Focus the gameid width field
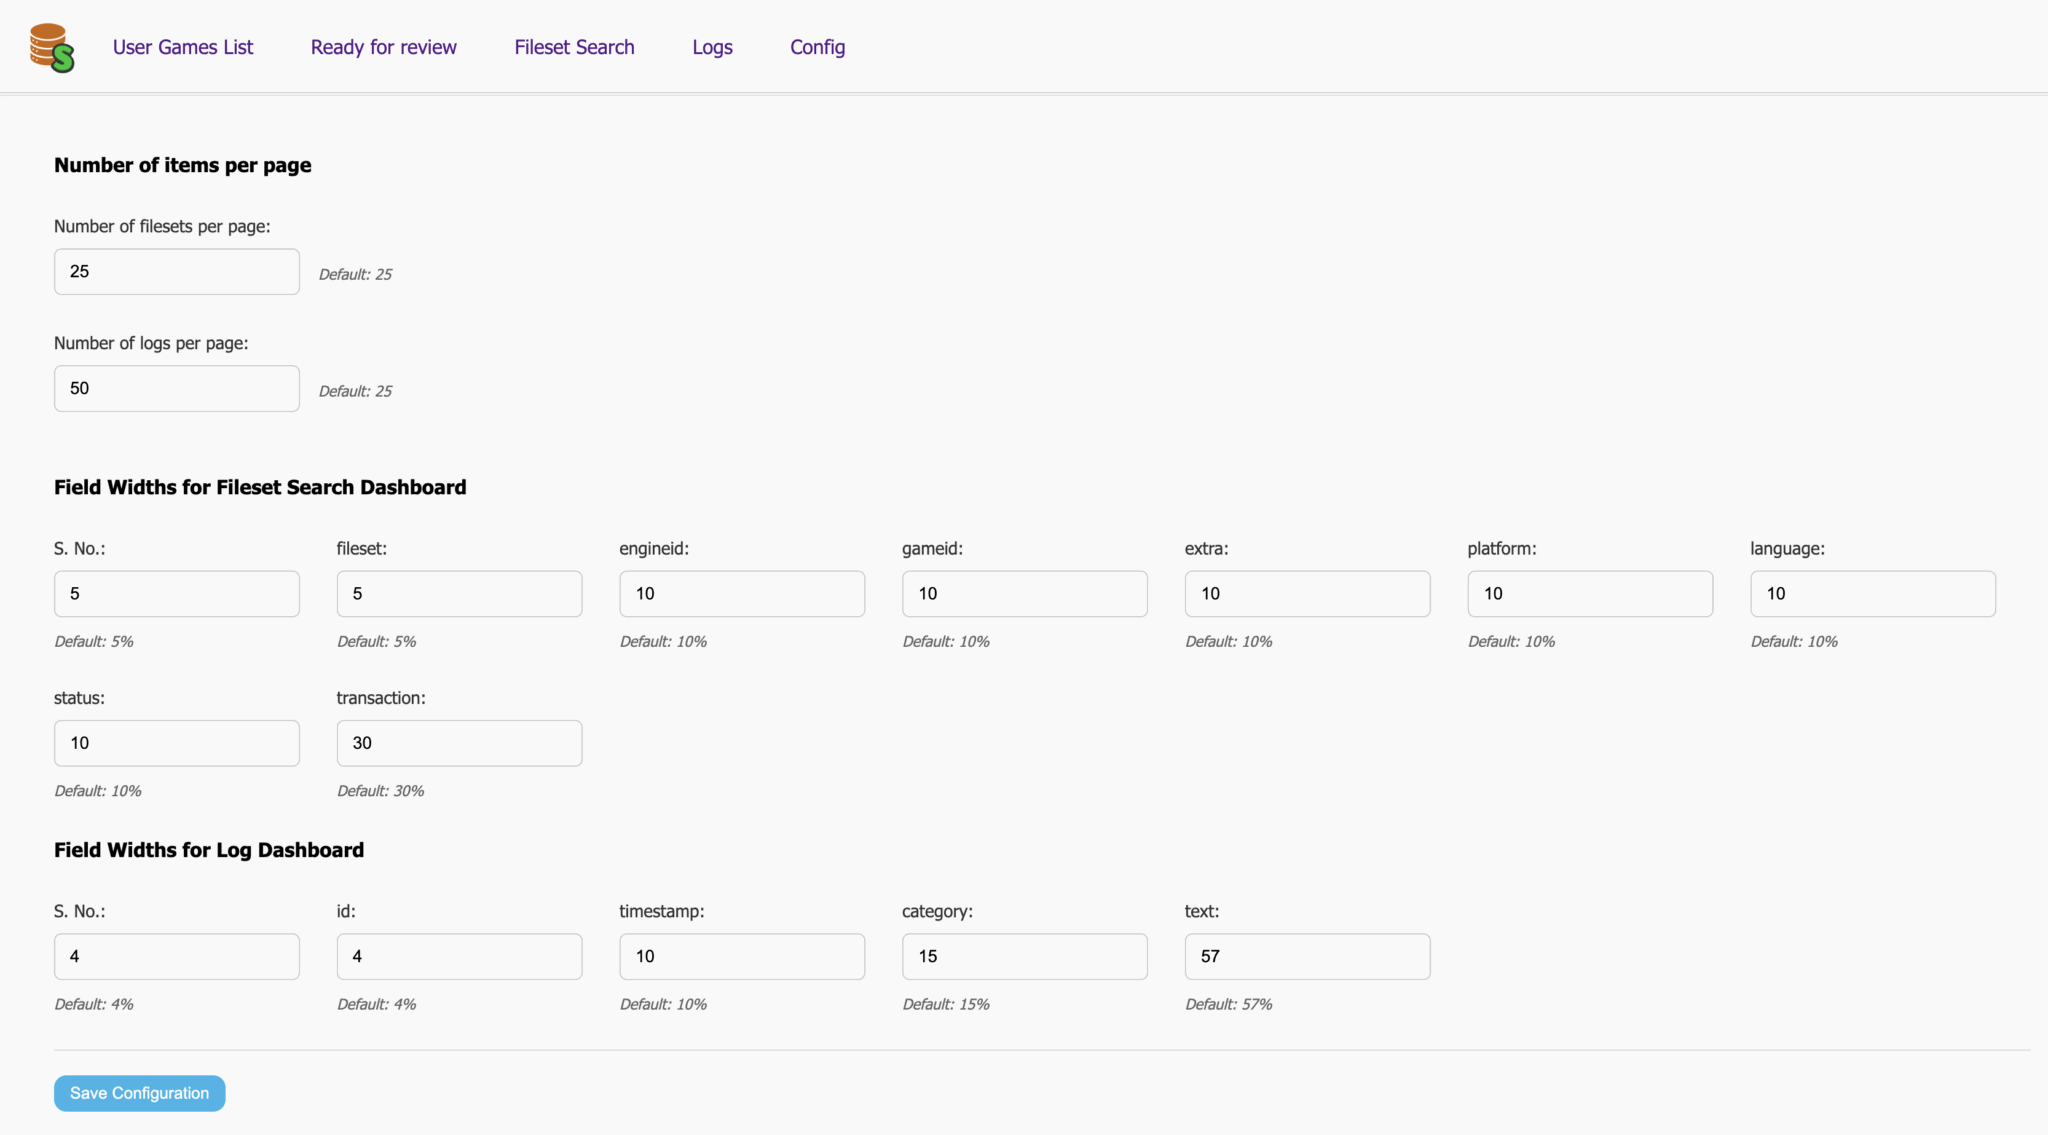 [x=1025, y=594]
